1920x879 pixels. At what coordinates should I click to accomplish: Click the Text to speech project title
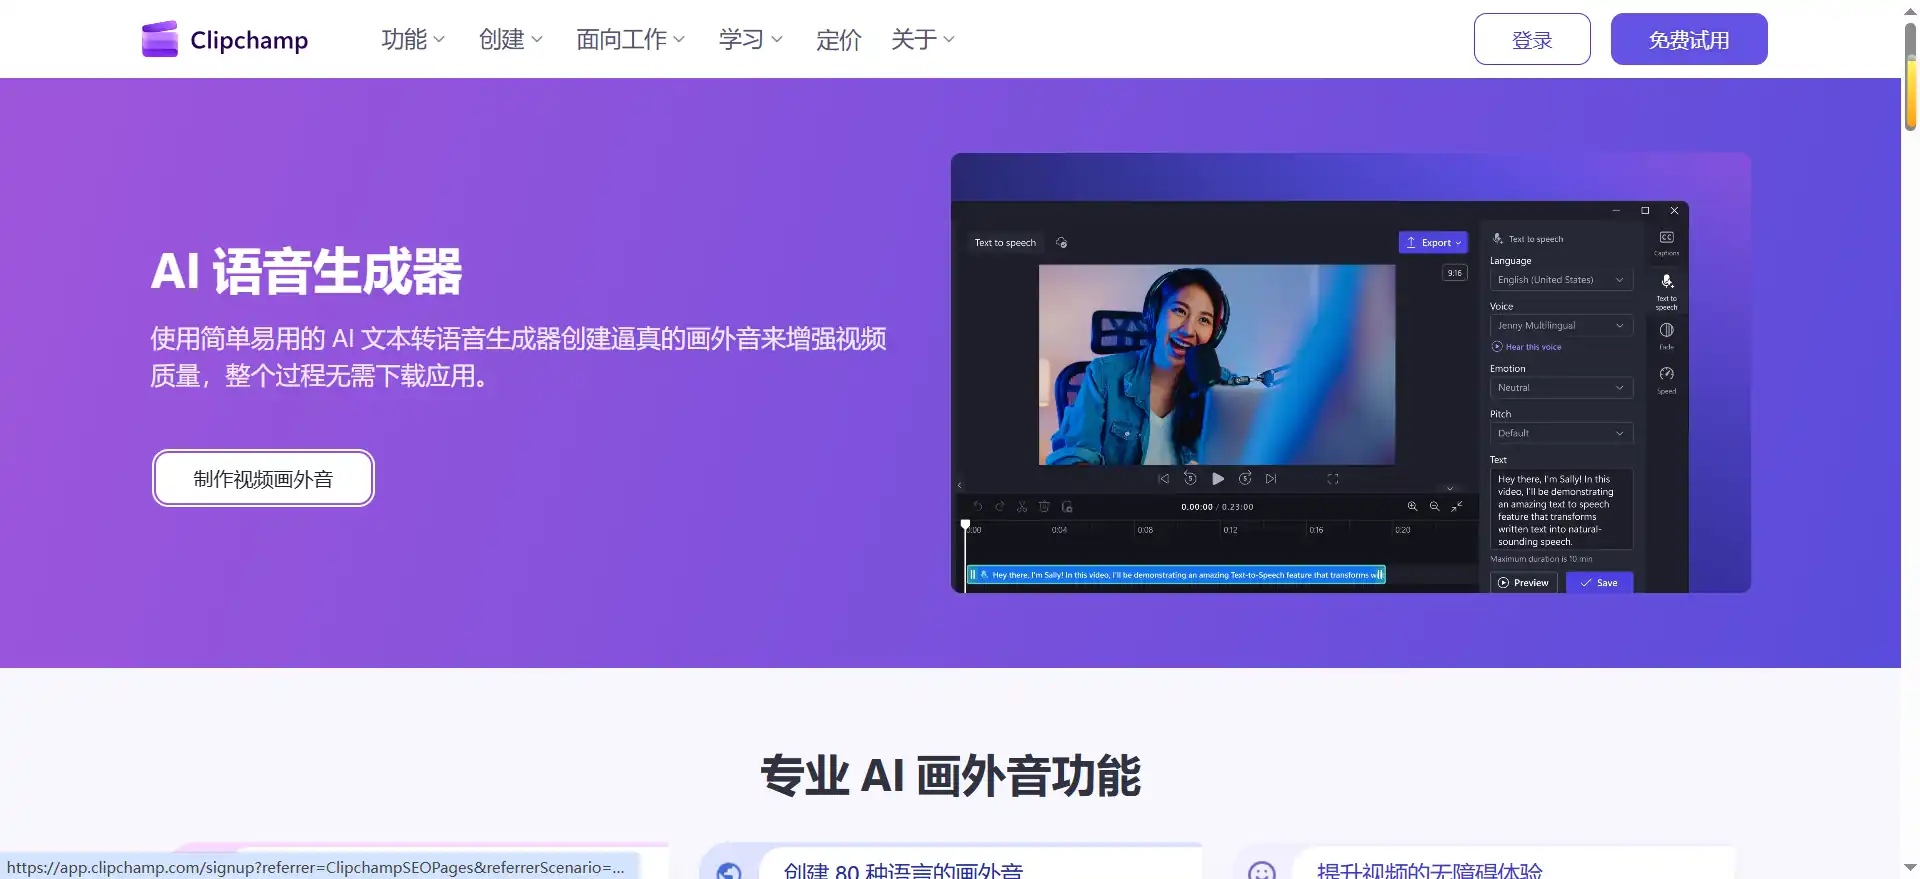[x=1005, y=242]
